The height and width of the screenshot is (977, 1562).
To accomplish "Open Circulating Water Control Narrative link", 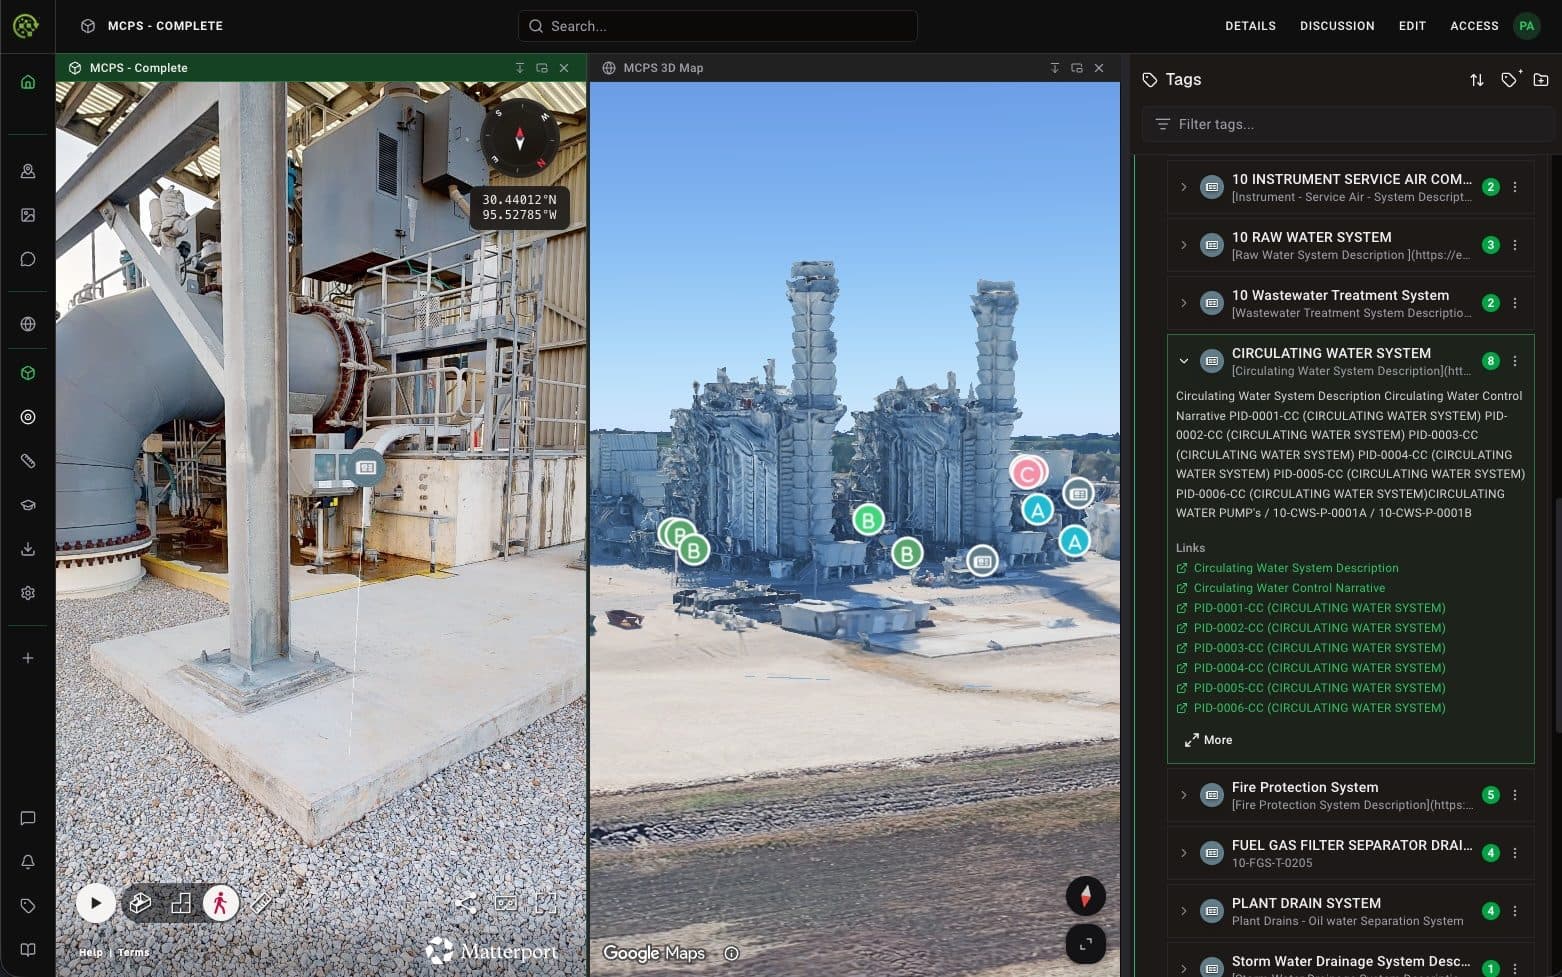I will [x=1289, y=588].
